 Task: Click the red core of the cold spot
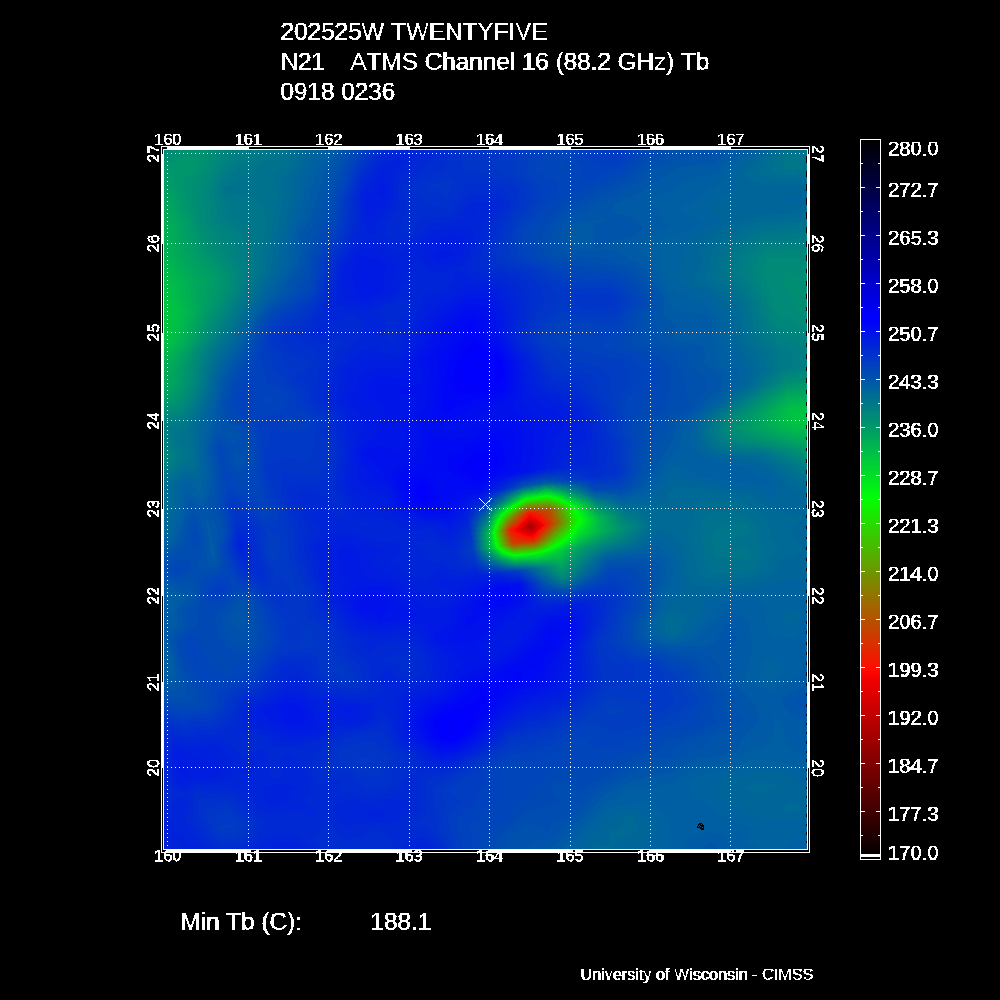coord(527,526)
